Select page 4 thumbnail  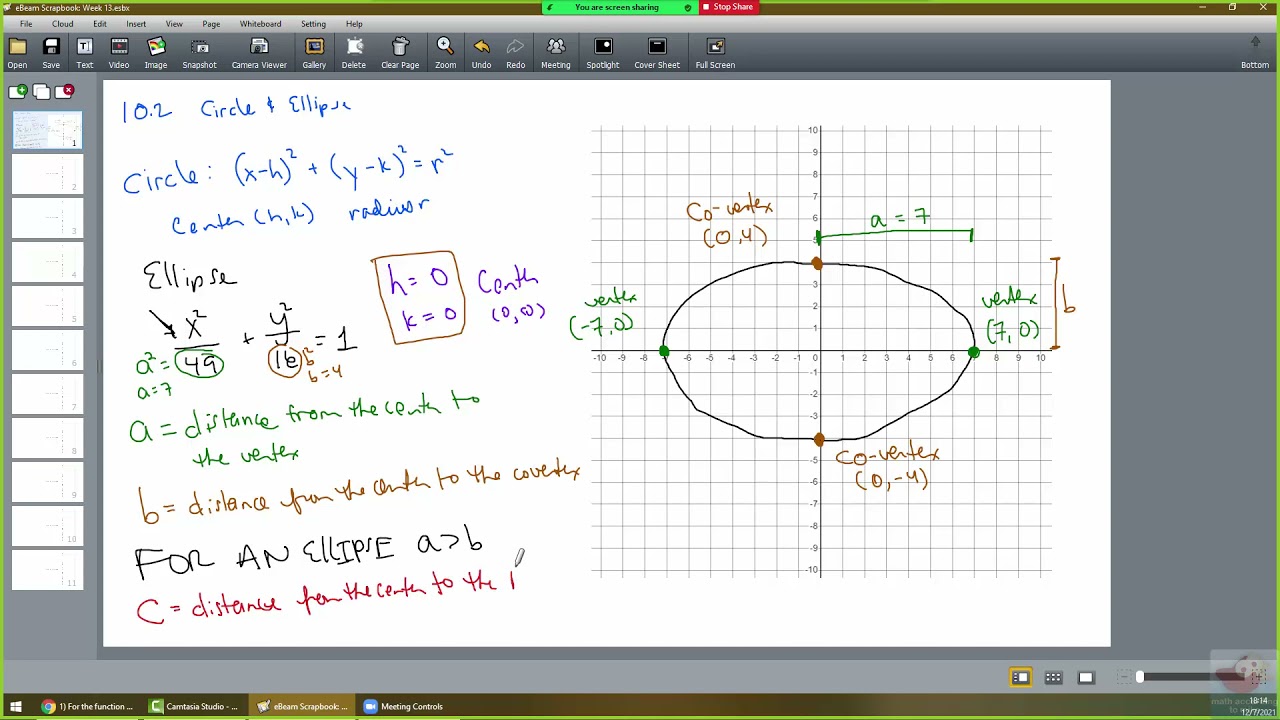47,262
